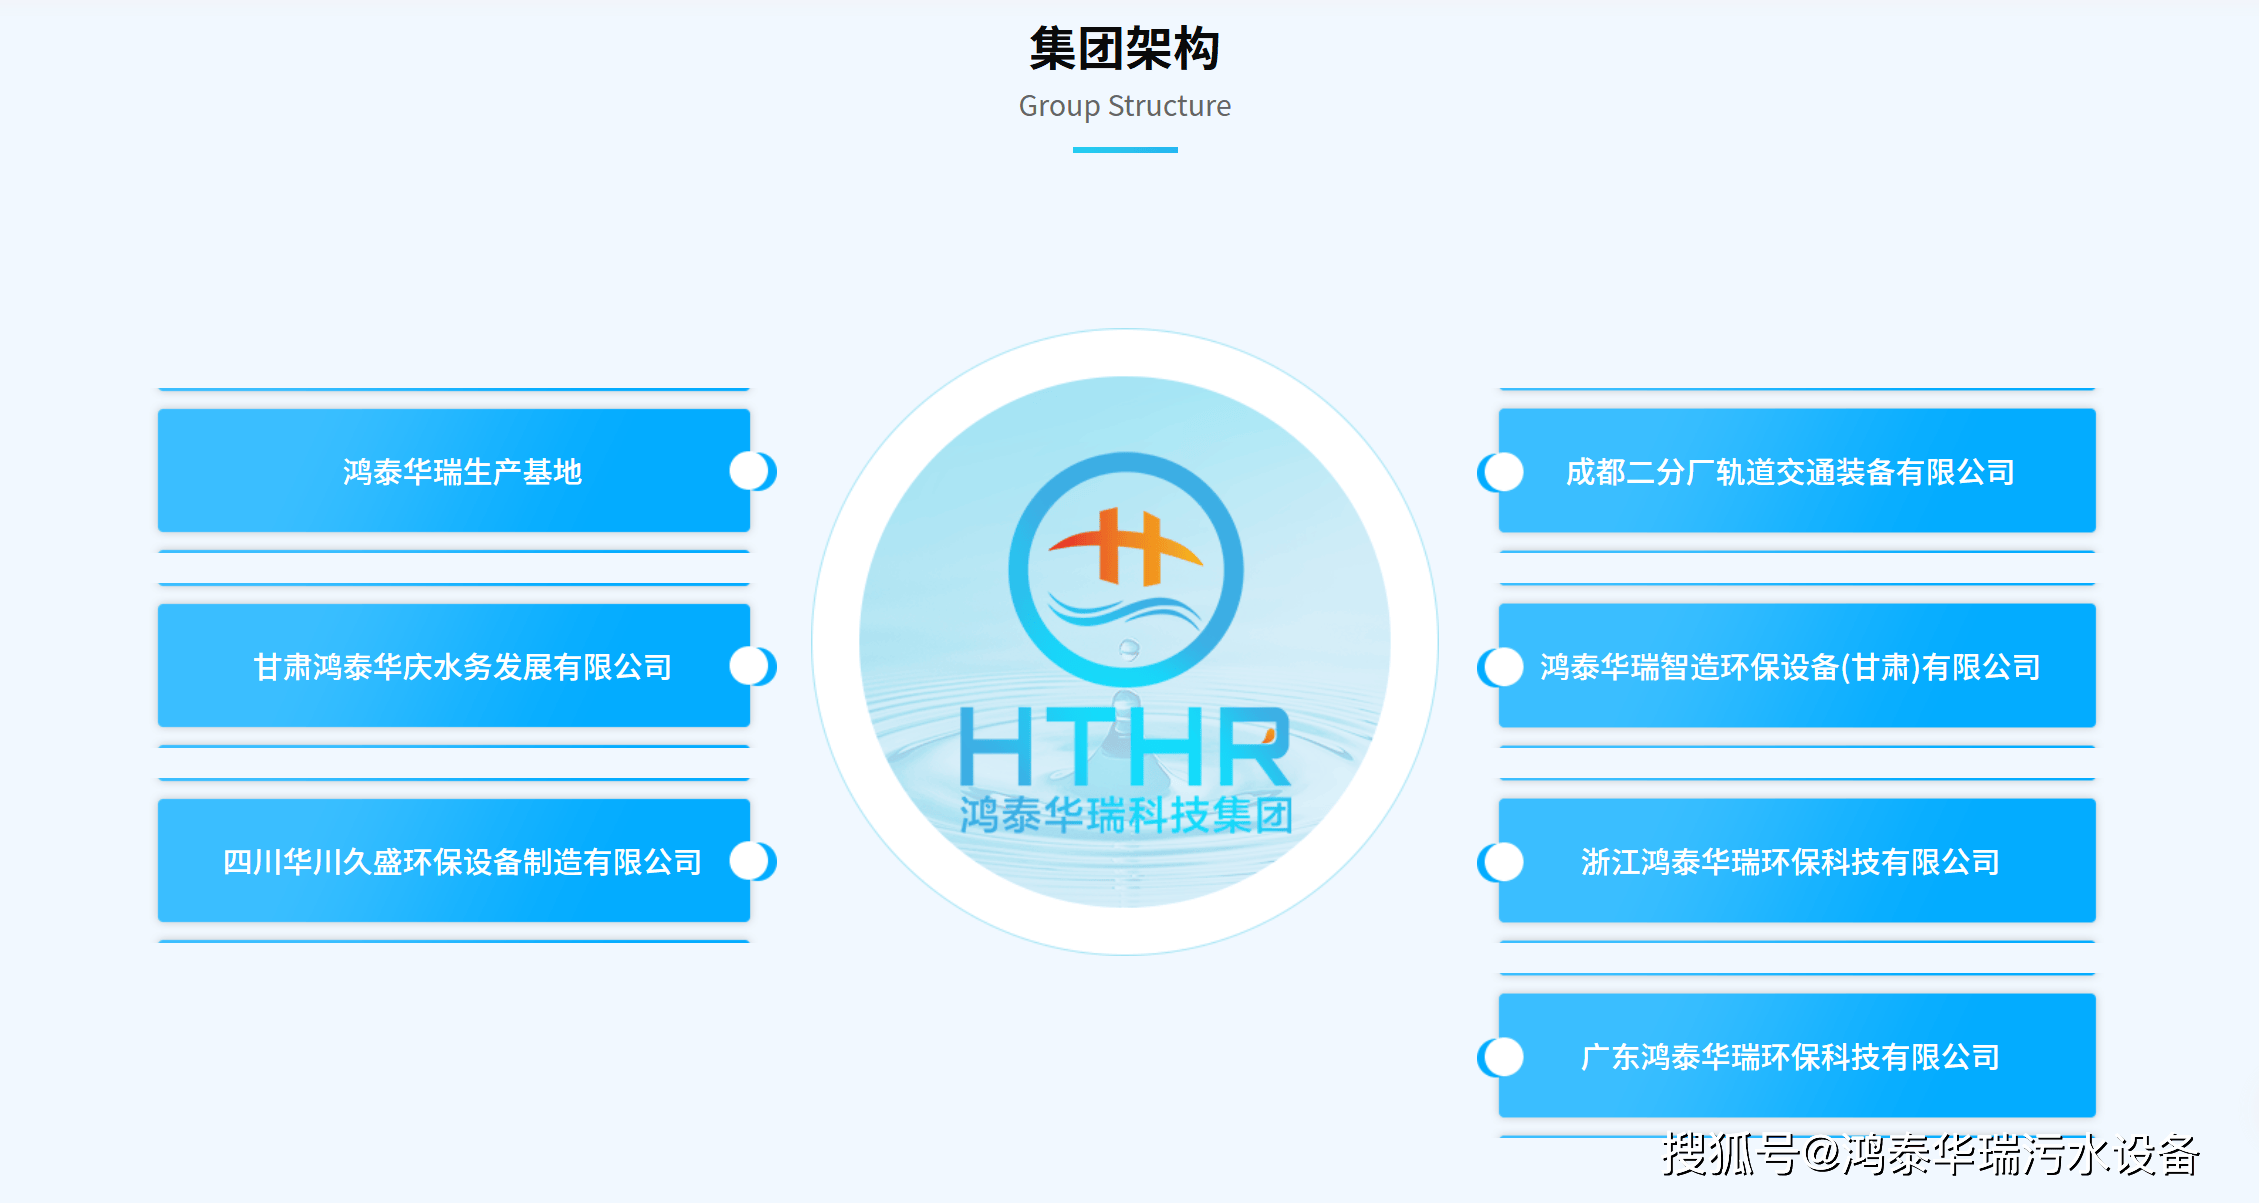
Task: Click circle dot beside 鸿泰华瑞智造环保设备
Action: click(x=1503, y=667)
